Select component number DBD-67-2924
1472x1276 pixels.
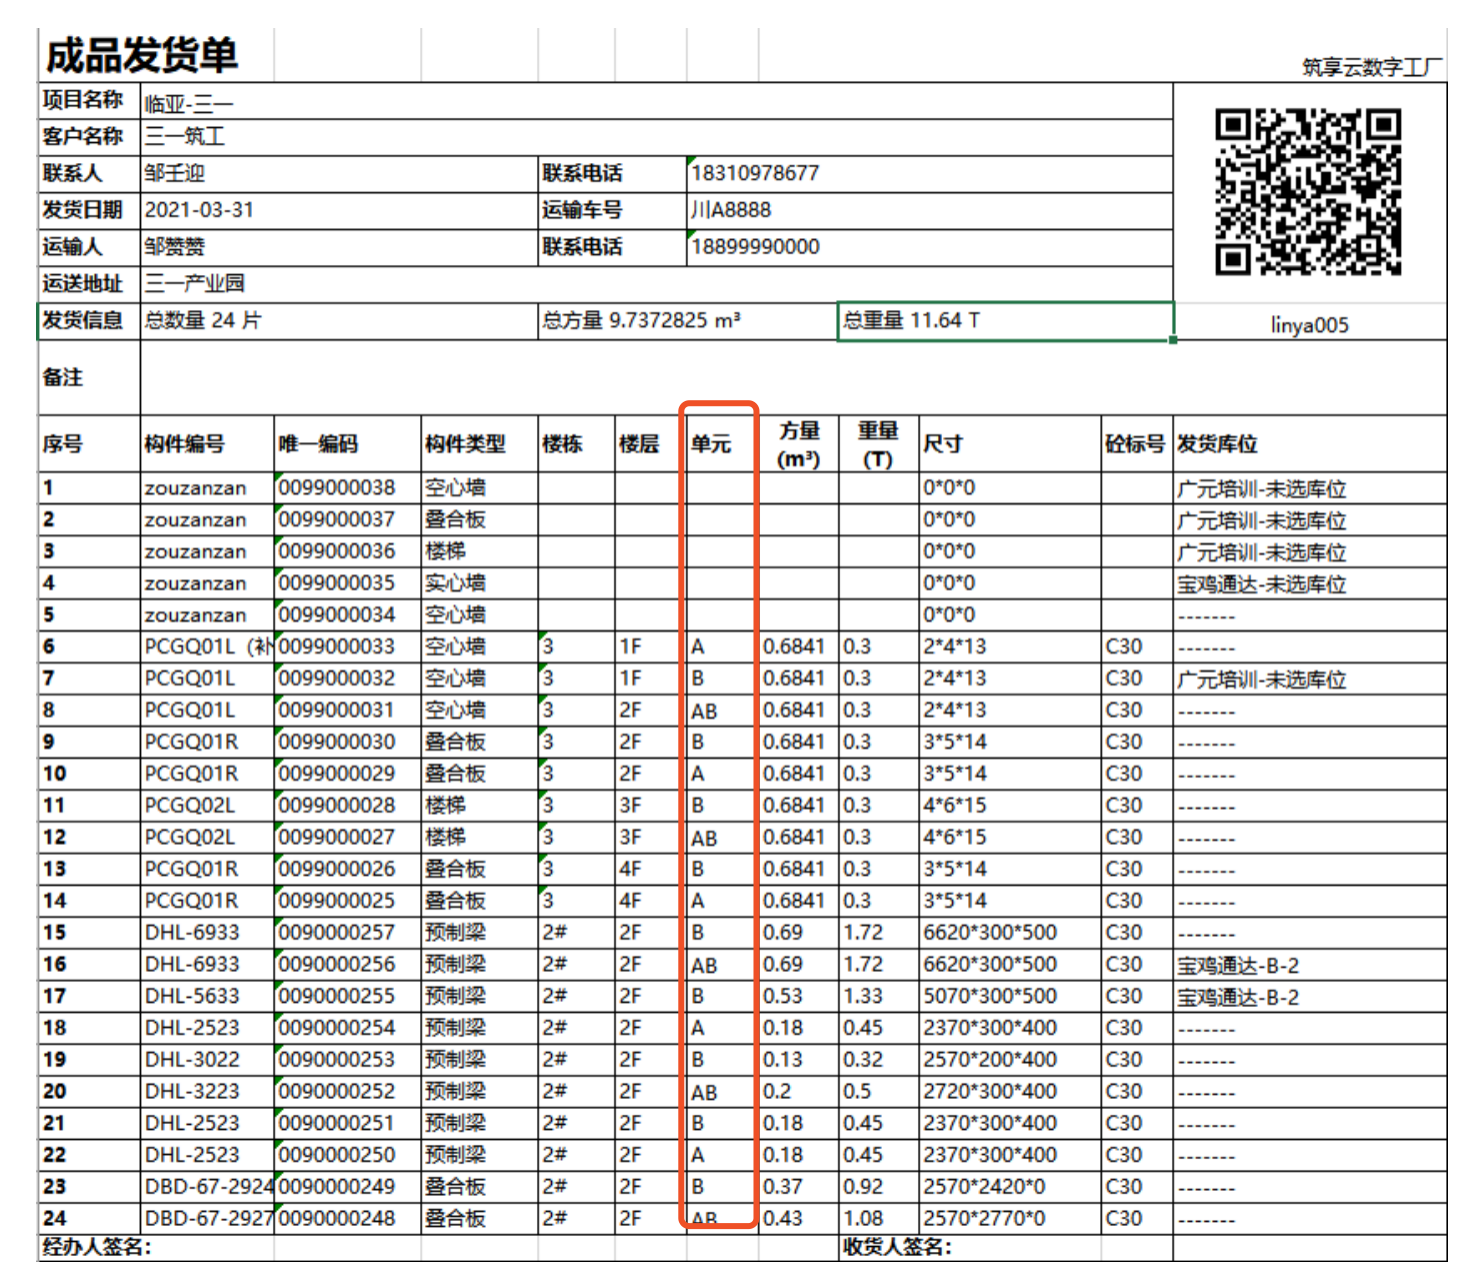pyautogui.click(x=209, y=1186)
